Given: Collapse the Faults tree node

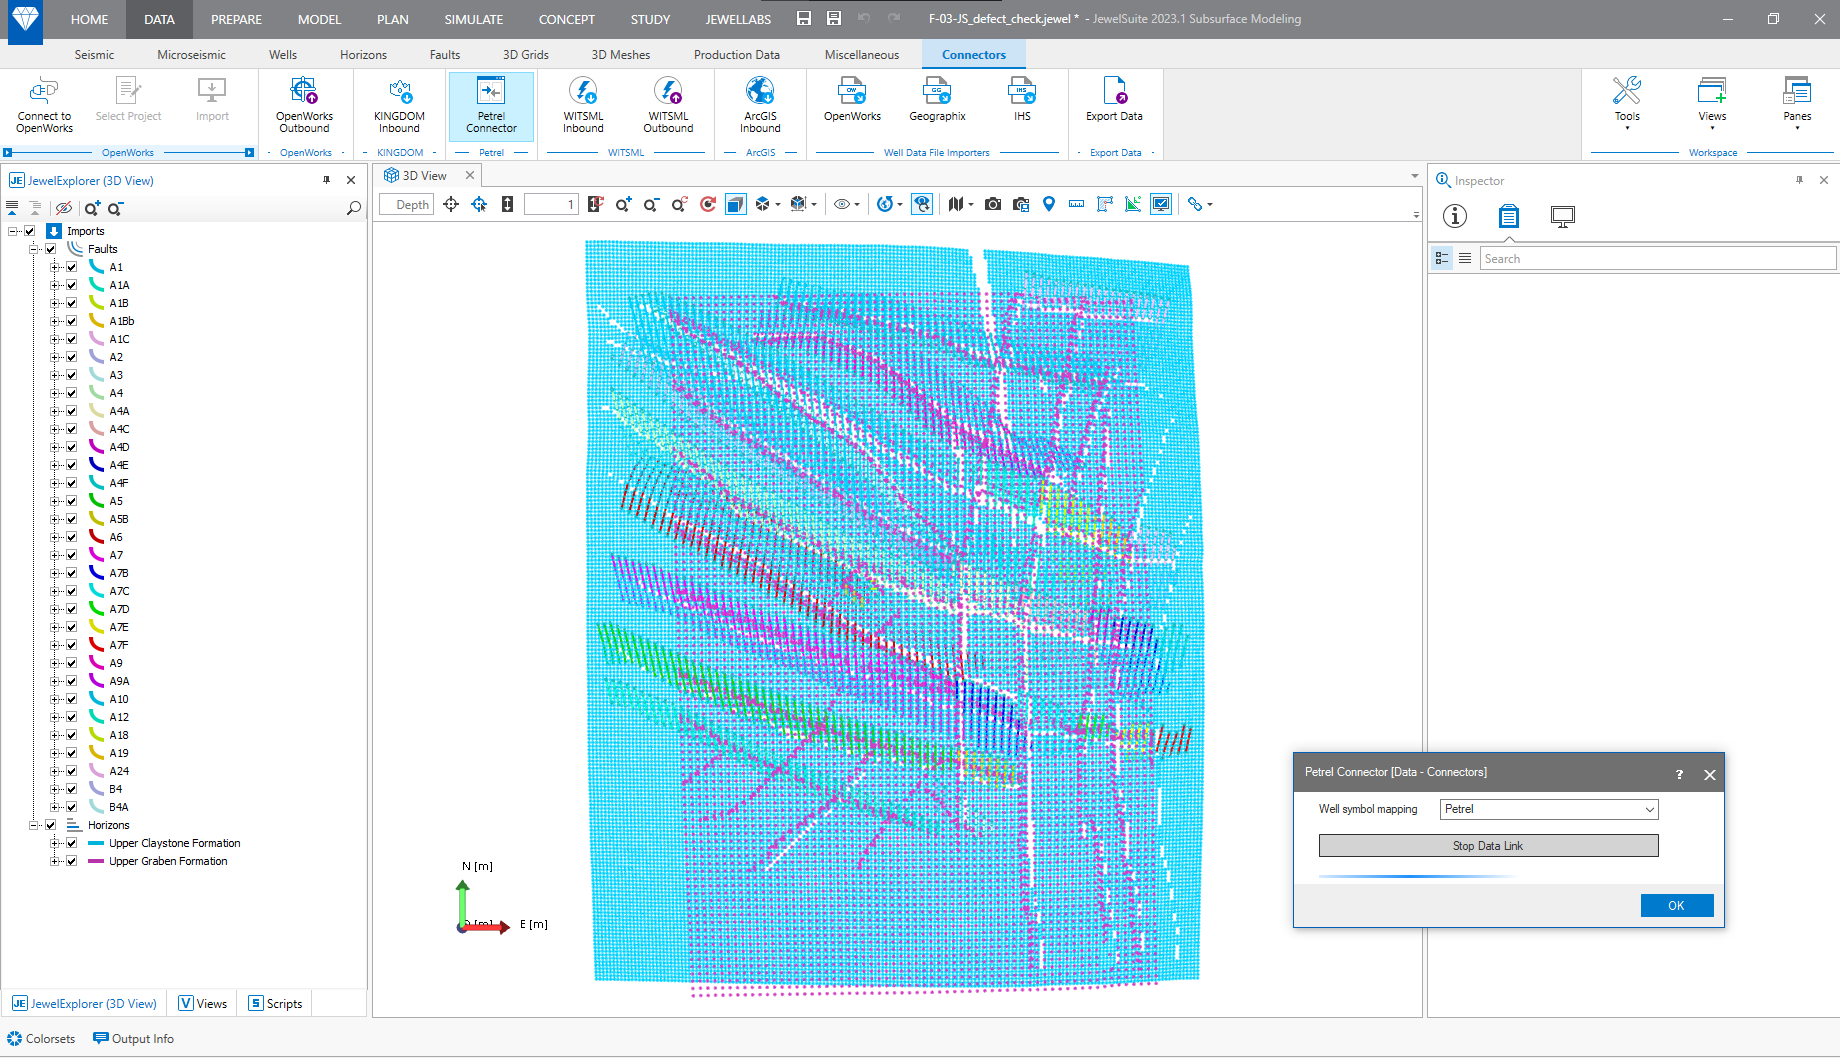Looking at the screenshot, I should pyautogui.click(x=34, y=249).
